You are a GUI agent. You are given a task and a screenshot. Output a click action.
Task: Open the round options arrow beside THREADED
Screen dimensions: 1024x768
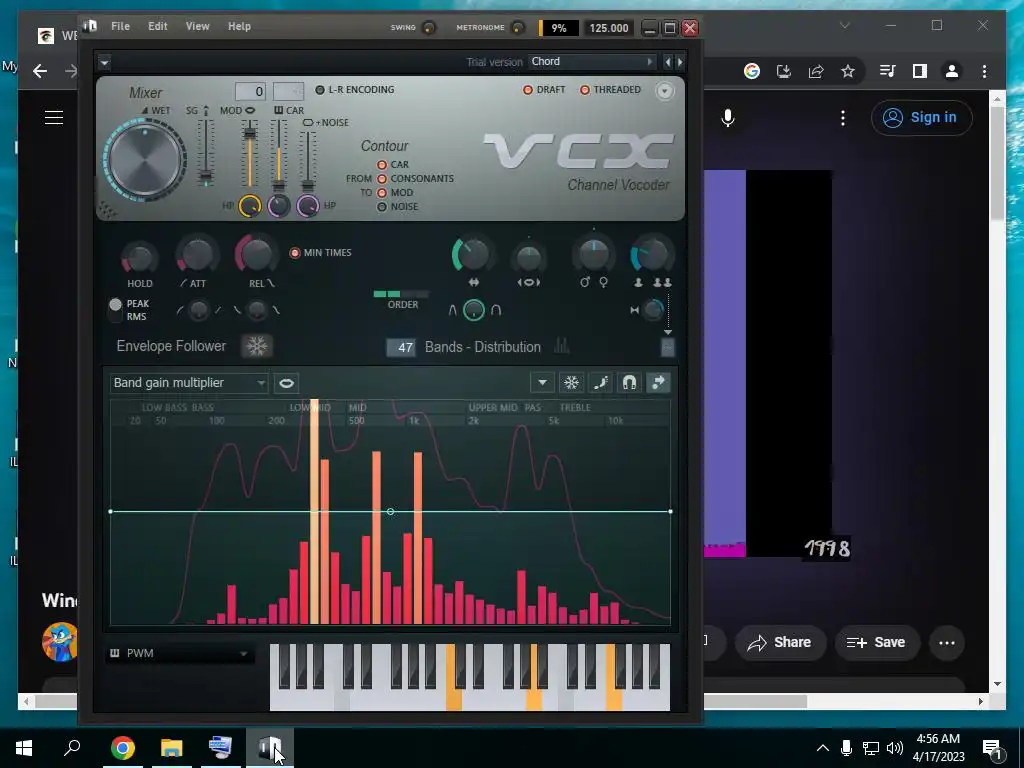tap(664, 91)
